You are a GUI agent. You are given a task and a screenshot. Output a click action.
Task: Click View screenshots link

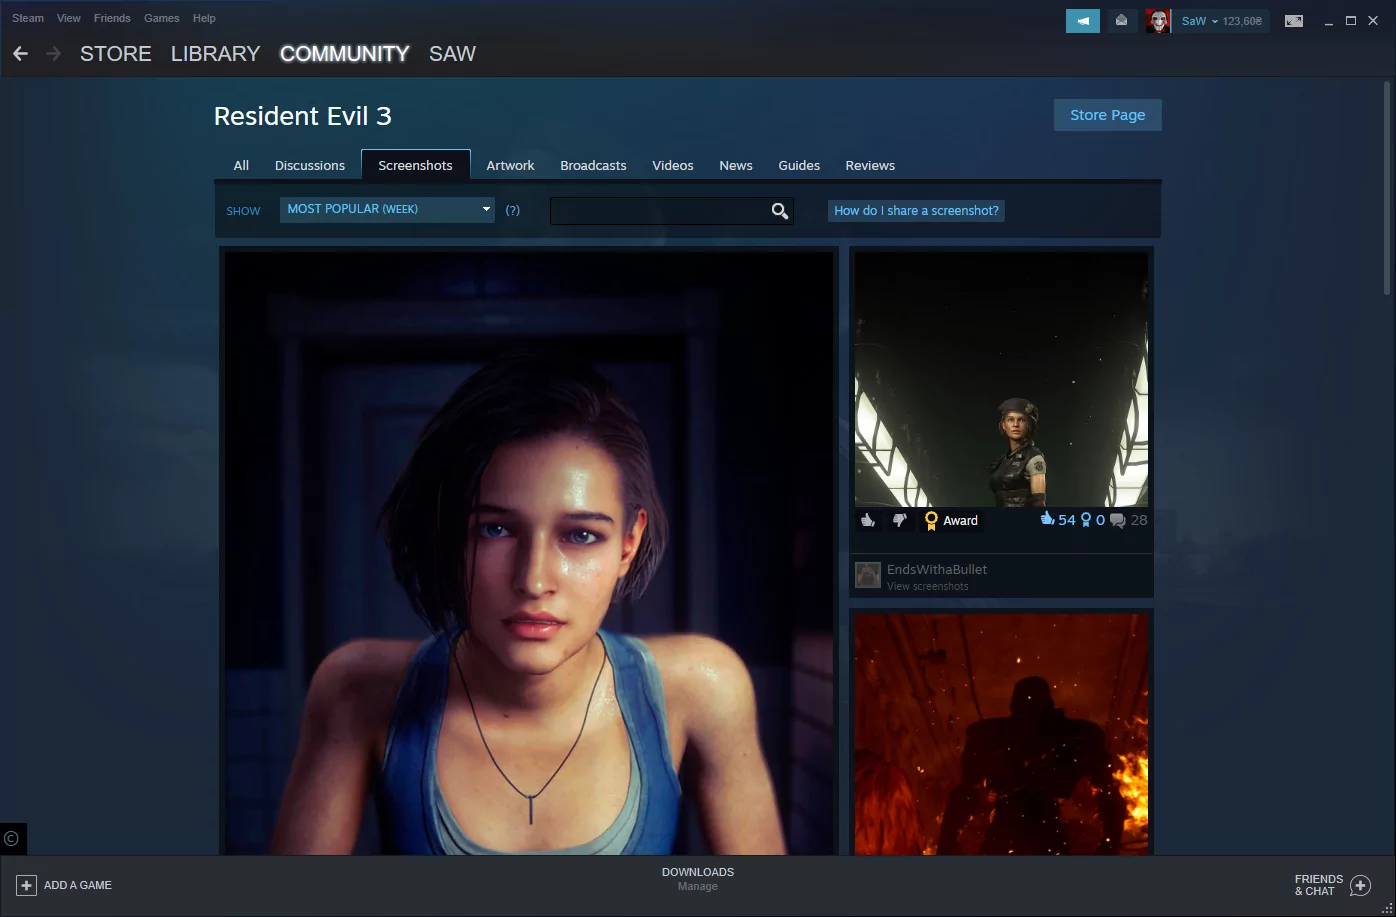[x=928, y=586]
